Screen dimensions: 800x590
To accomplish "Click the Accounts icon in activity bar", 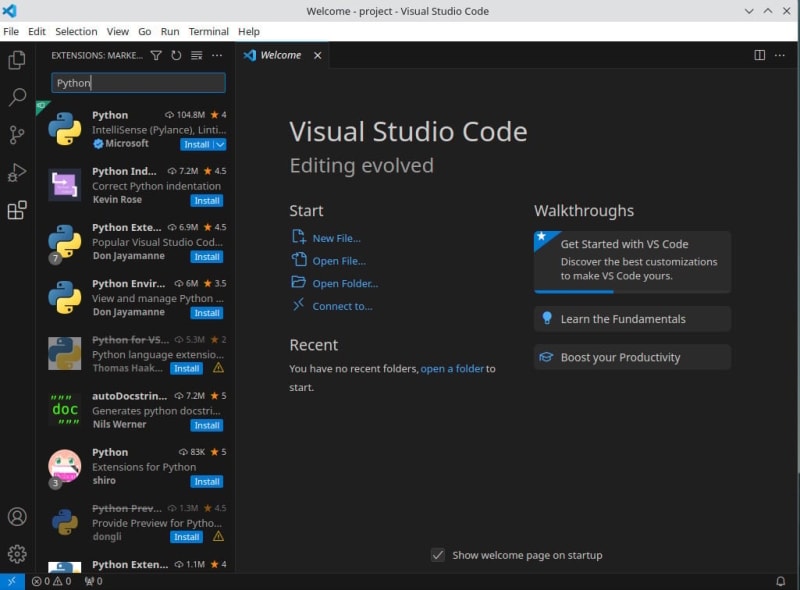I will (17, 517).
